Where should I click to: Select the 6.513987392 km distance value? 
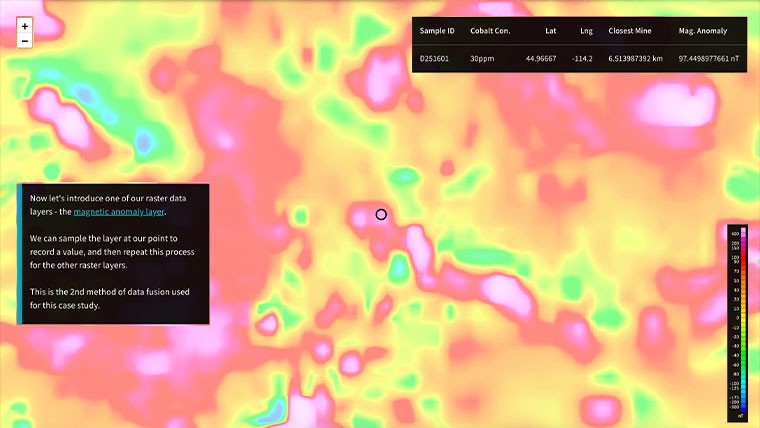coord(635,59)
